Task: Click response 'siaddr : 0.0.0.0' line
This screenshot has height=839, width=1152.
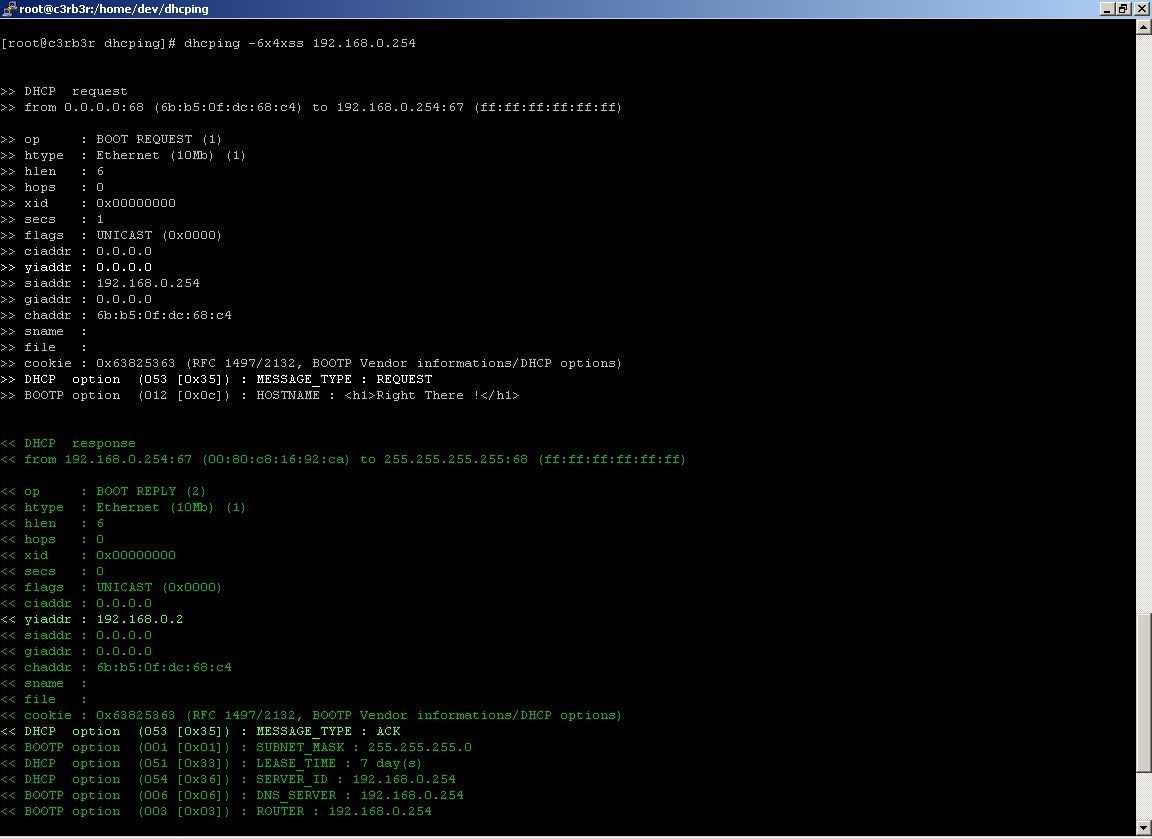Action: coord(76,635)
